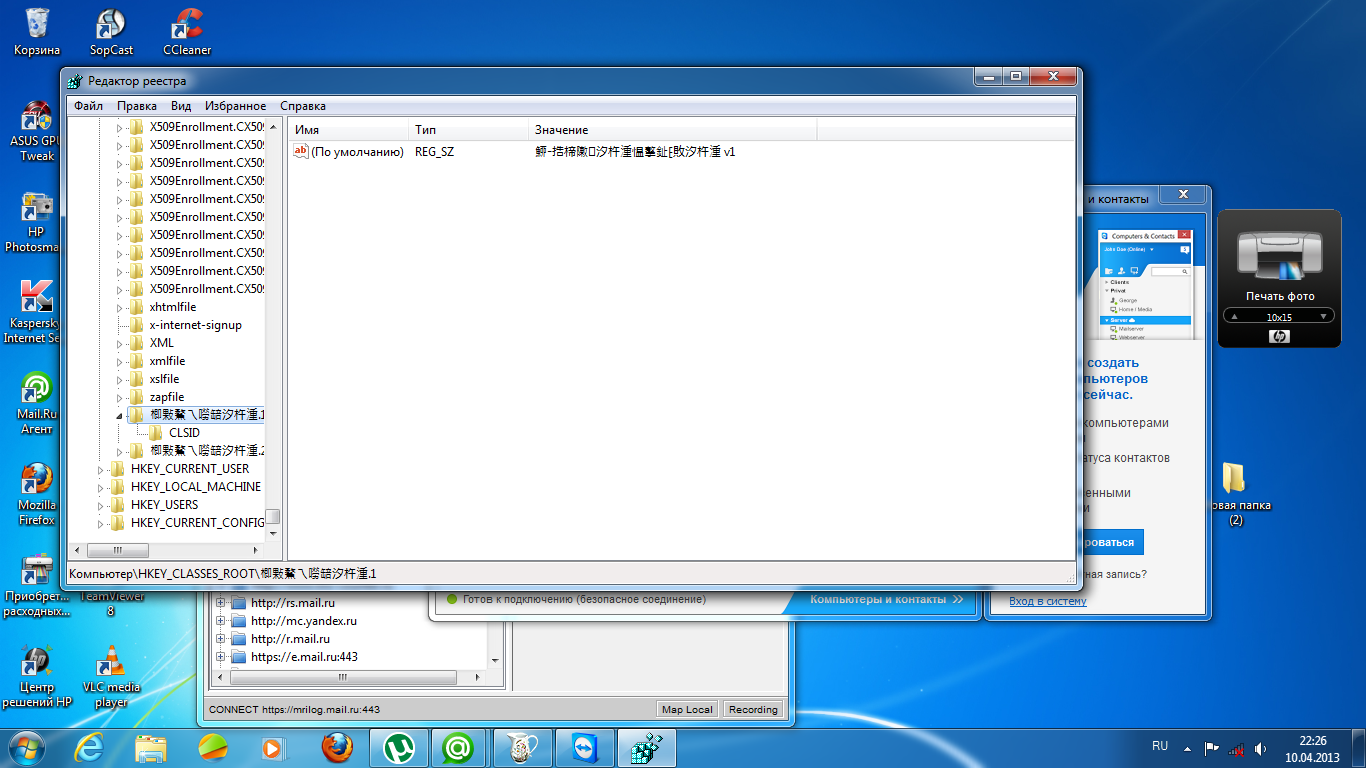The width and height of the screenshot is (1366, 768).
Task: Open the taskbar clock showing 22:26
Action: [1312, 749]
